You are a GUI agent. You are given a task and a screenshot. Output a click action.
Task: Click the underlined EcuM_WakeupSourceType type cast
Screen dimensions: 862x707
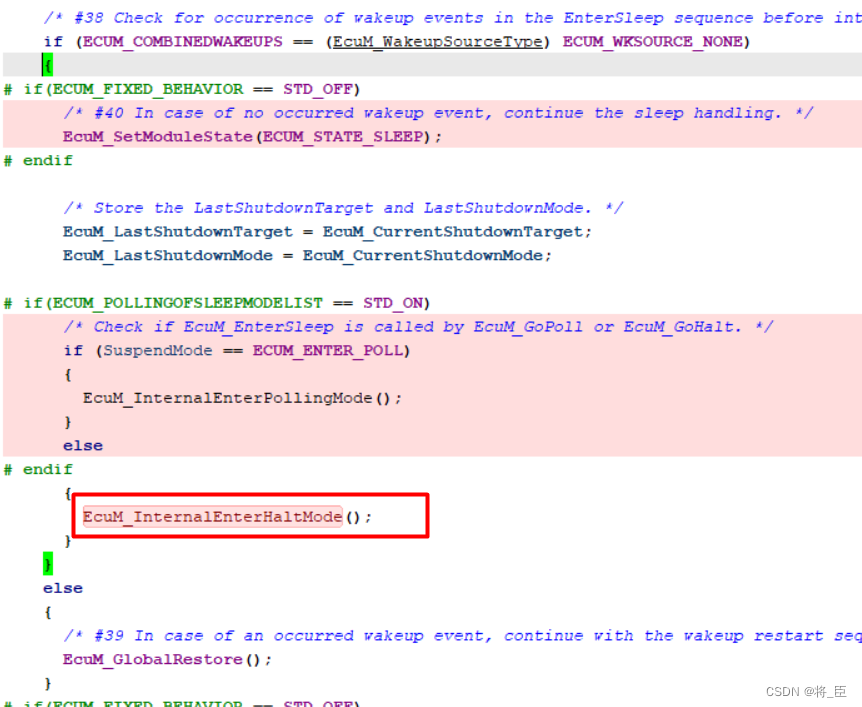438,42
